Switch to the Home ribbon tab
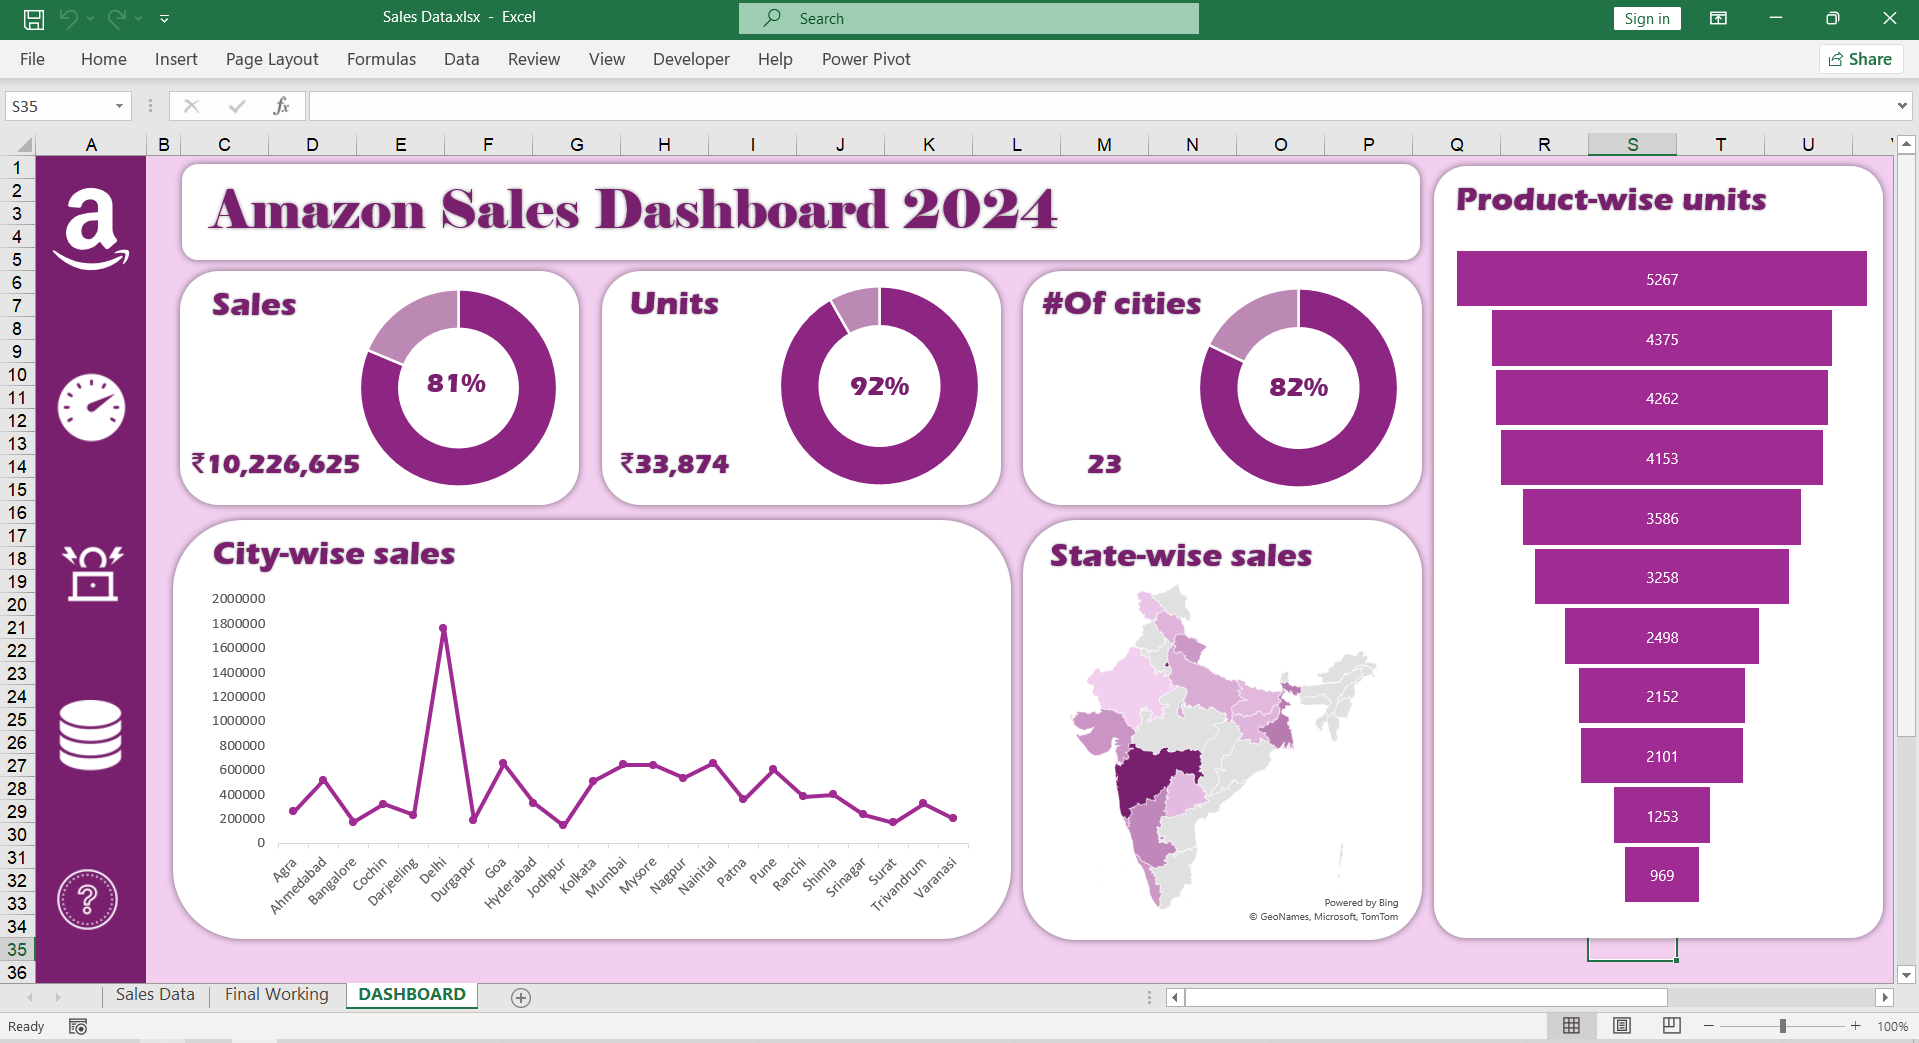The height and width of the screenshot is (1043, 1919). (104, 59)
